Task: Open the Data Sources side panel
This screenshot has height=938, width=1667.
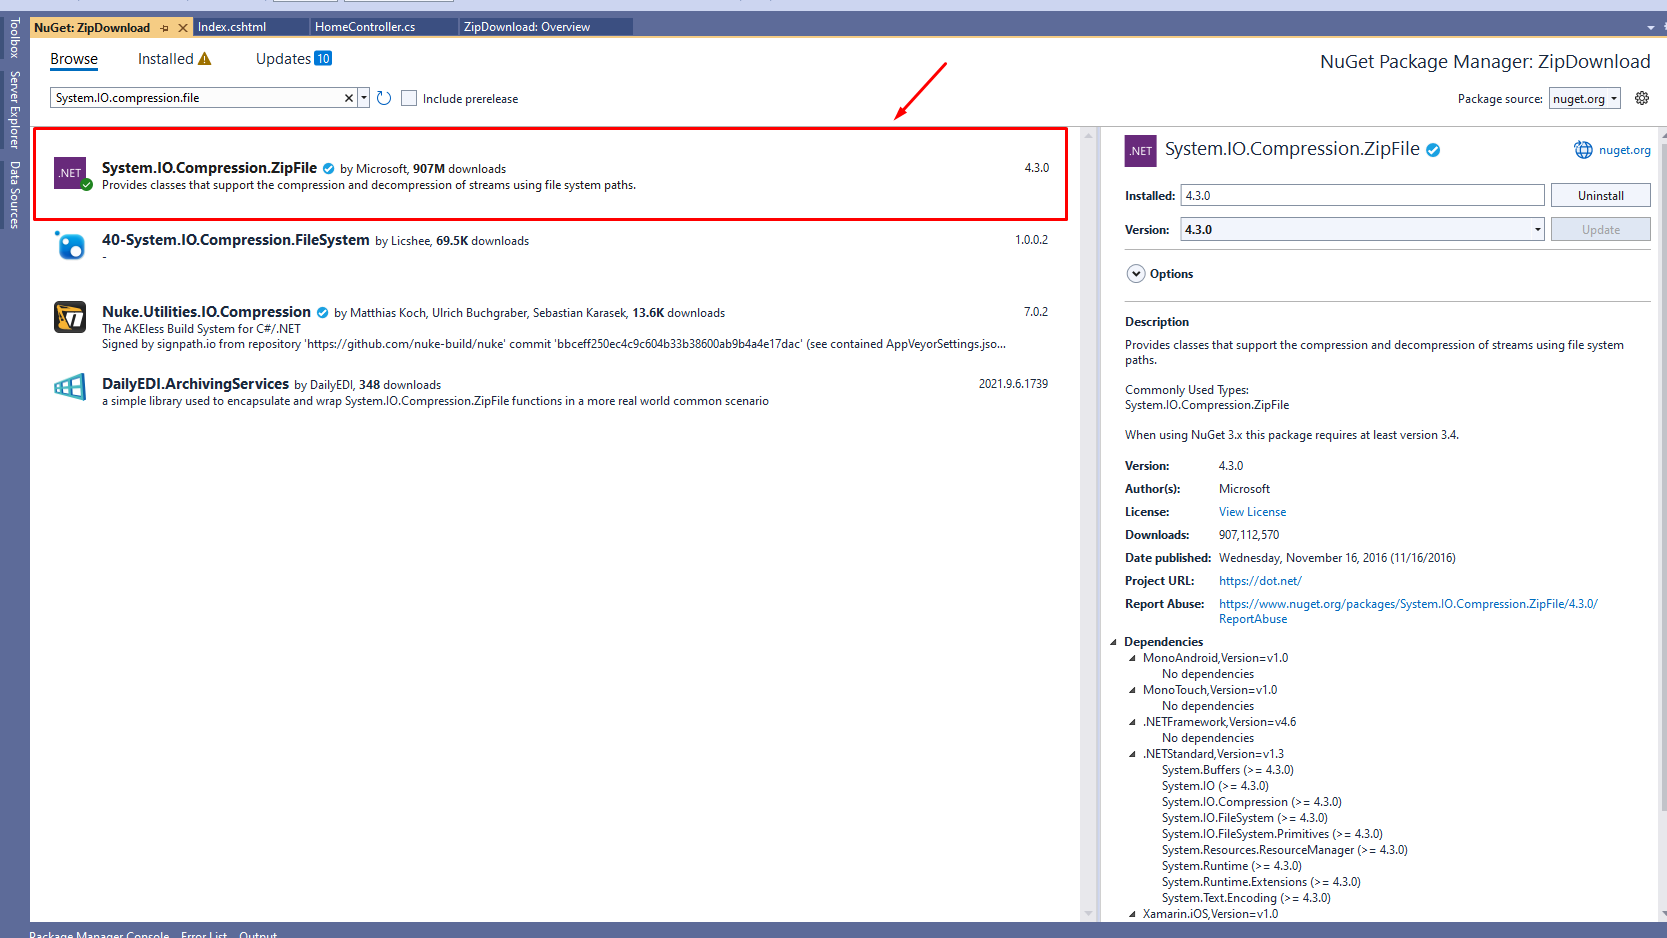Action: [x=14, y=194]
